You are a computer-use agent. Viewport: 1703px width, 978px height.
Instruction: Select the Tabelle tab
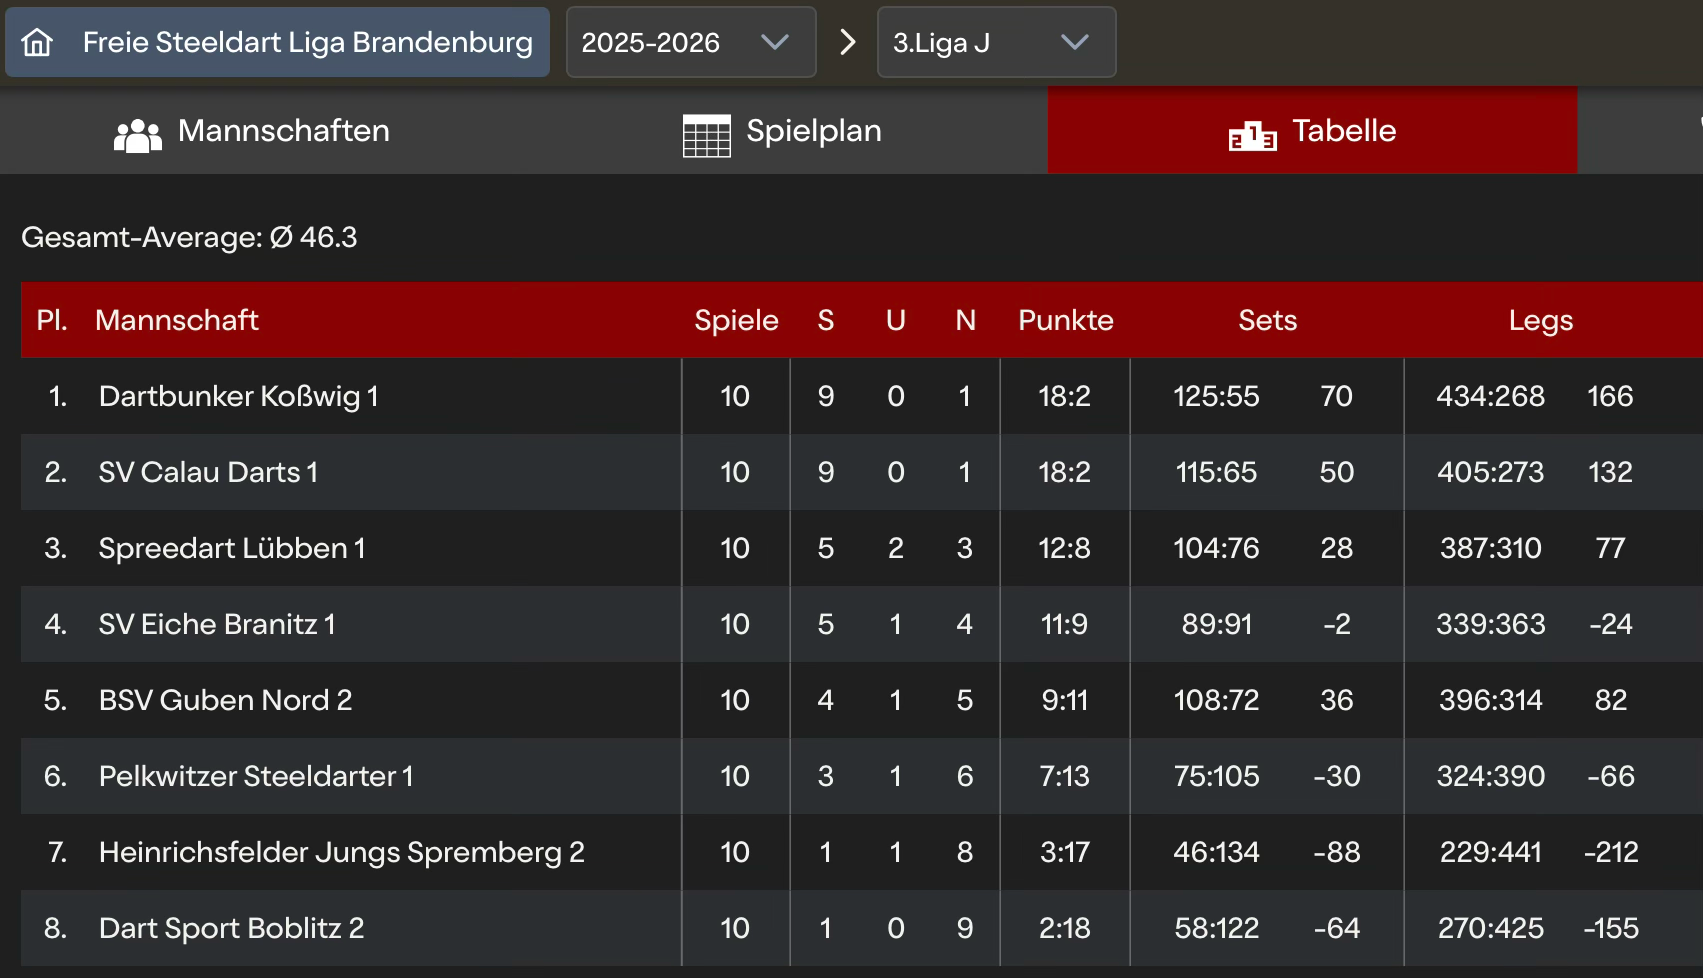pos(1343,131)
